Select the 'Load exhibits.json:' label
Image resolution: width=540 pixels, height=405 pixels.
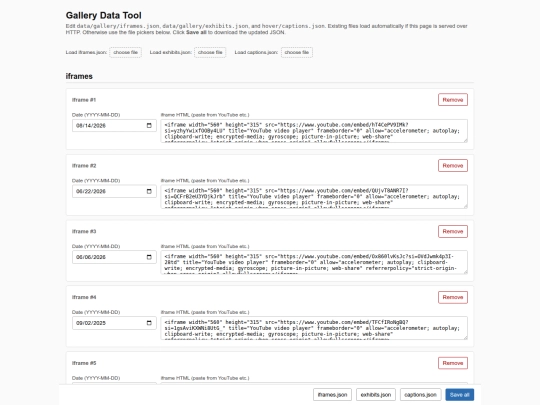(x=171, y=52)
